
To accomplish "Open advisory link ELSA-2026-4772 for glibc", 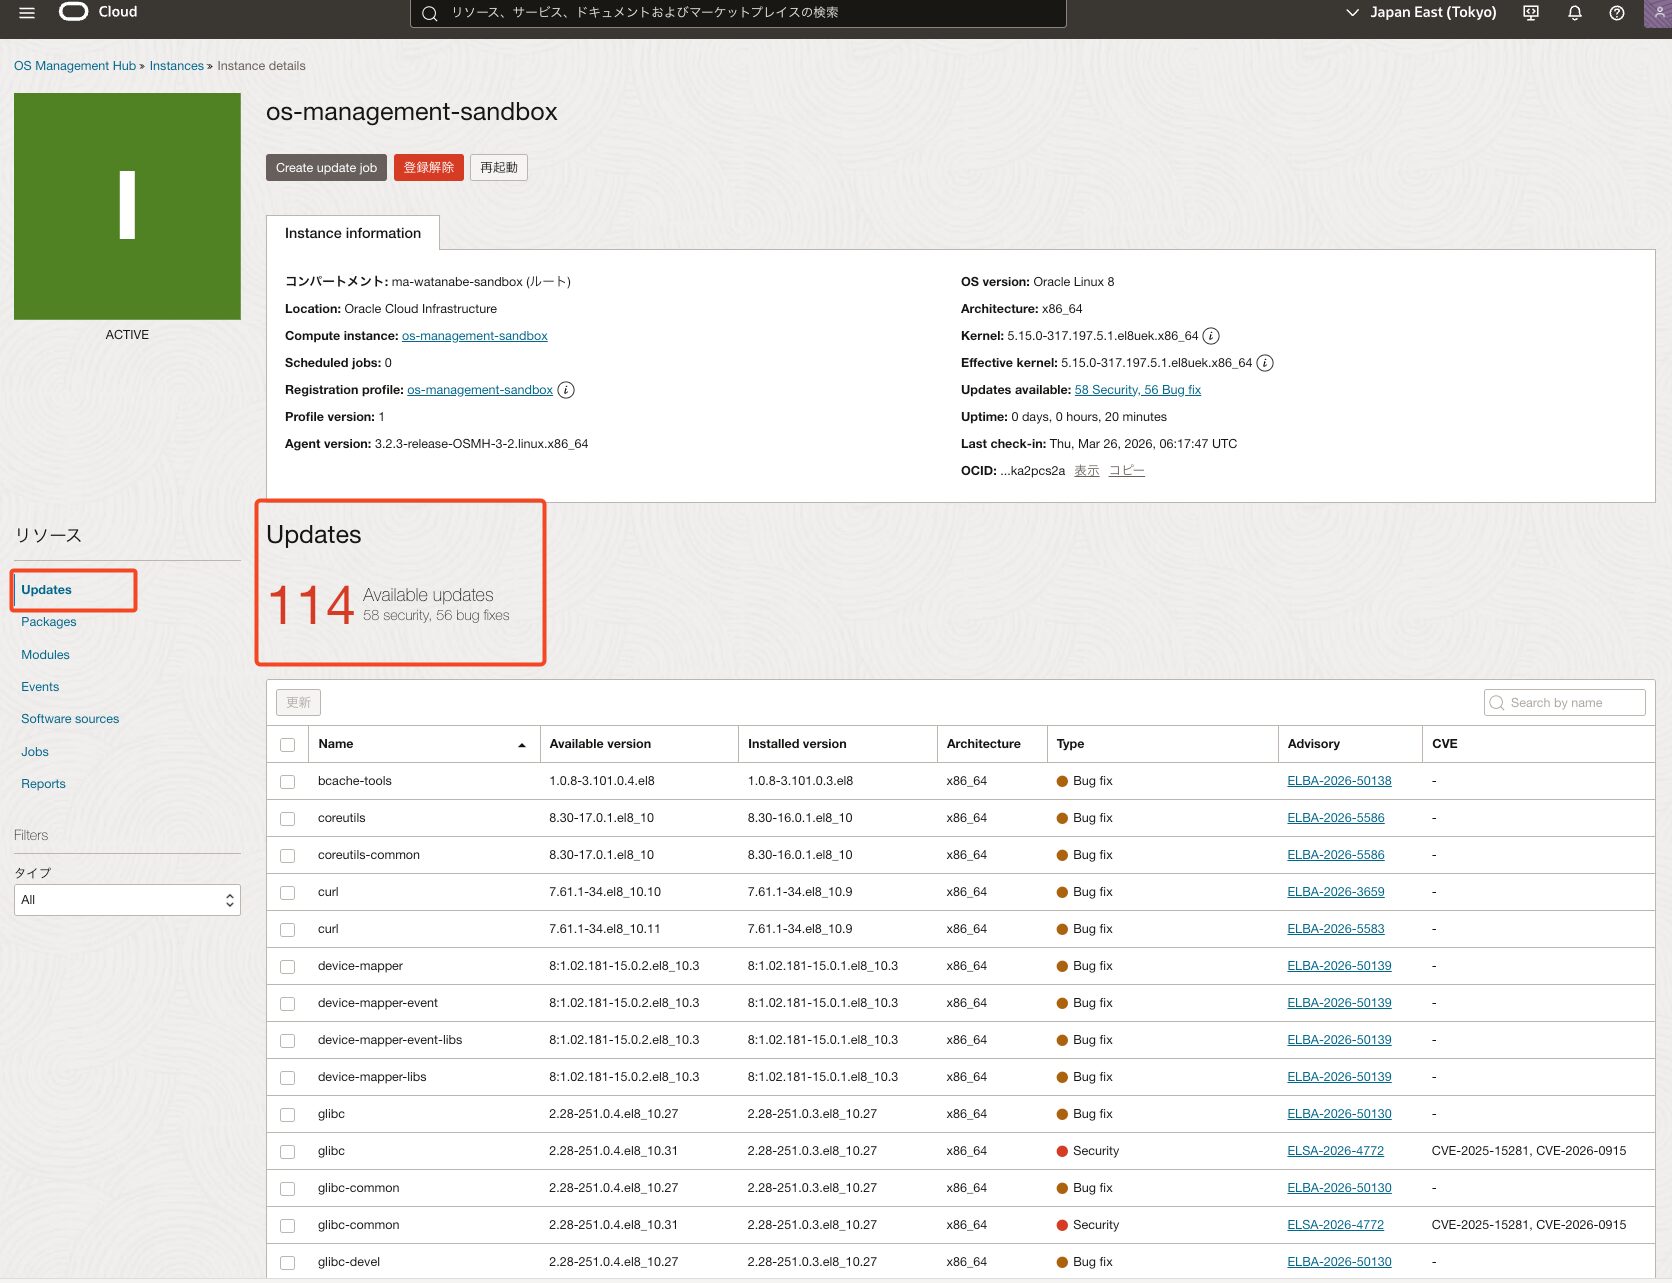I will coord(1335,1151).
